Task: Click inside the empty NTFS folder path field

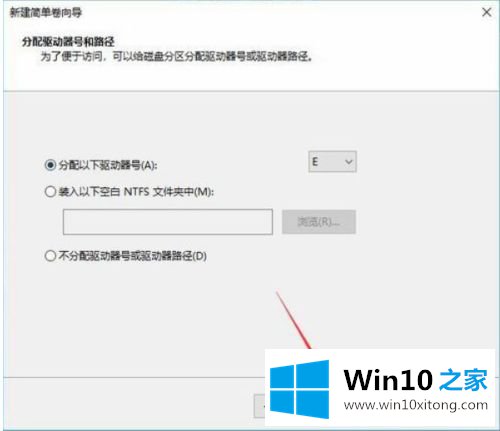Action: click(168, 222)
